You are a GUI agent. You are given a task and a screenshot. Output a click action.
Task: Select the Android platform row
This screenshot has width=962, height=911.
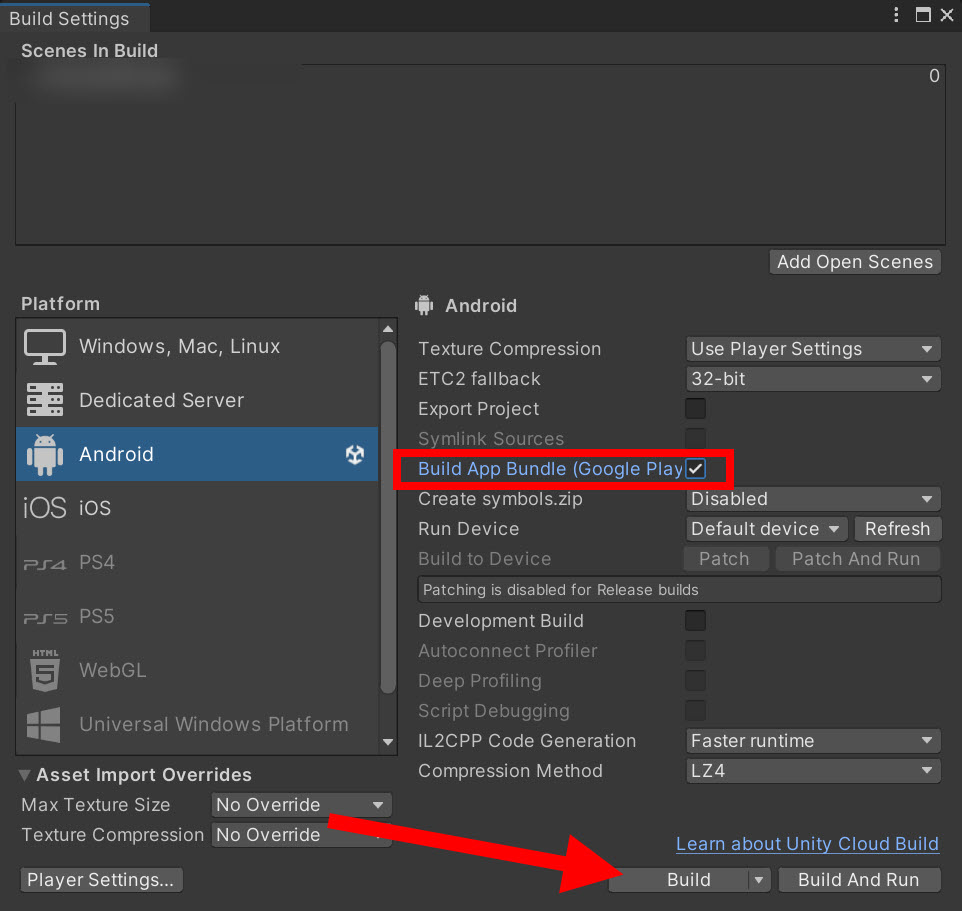pos(198,455)
